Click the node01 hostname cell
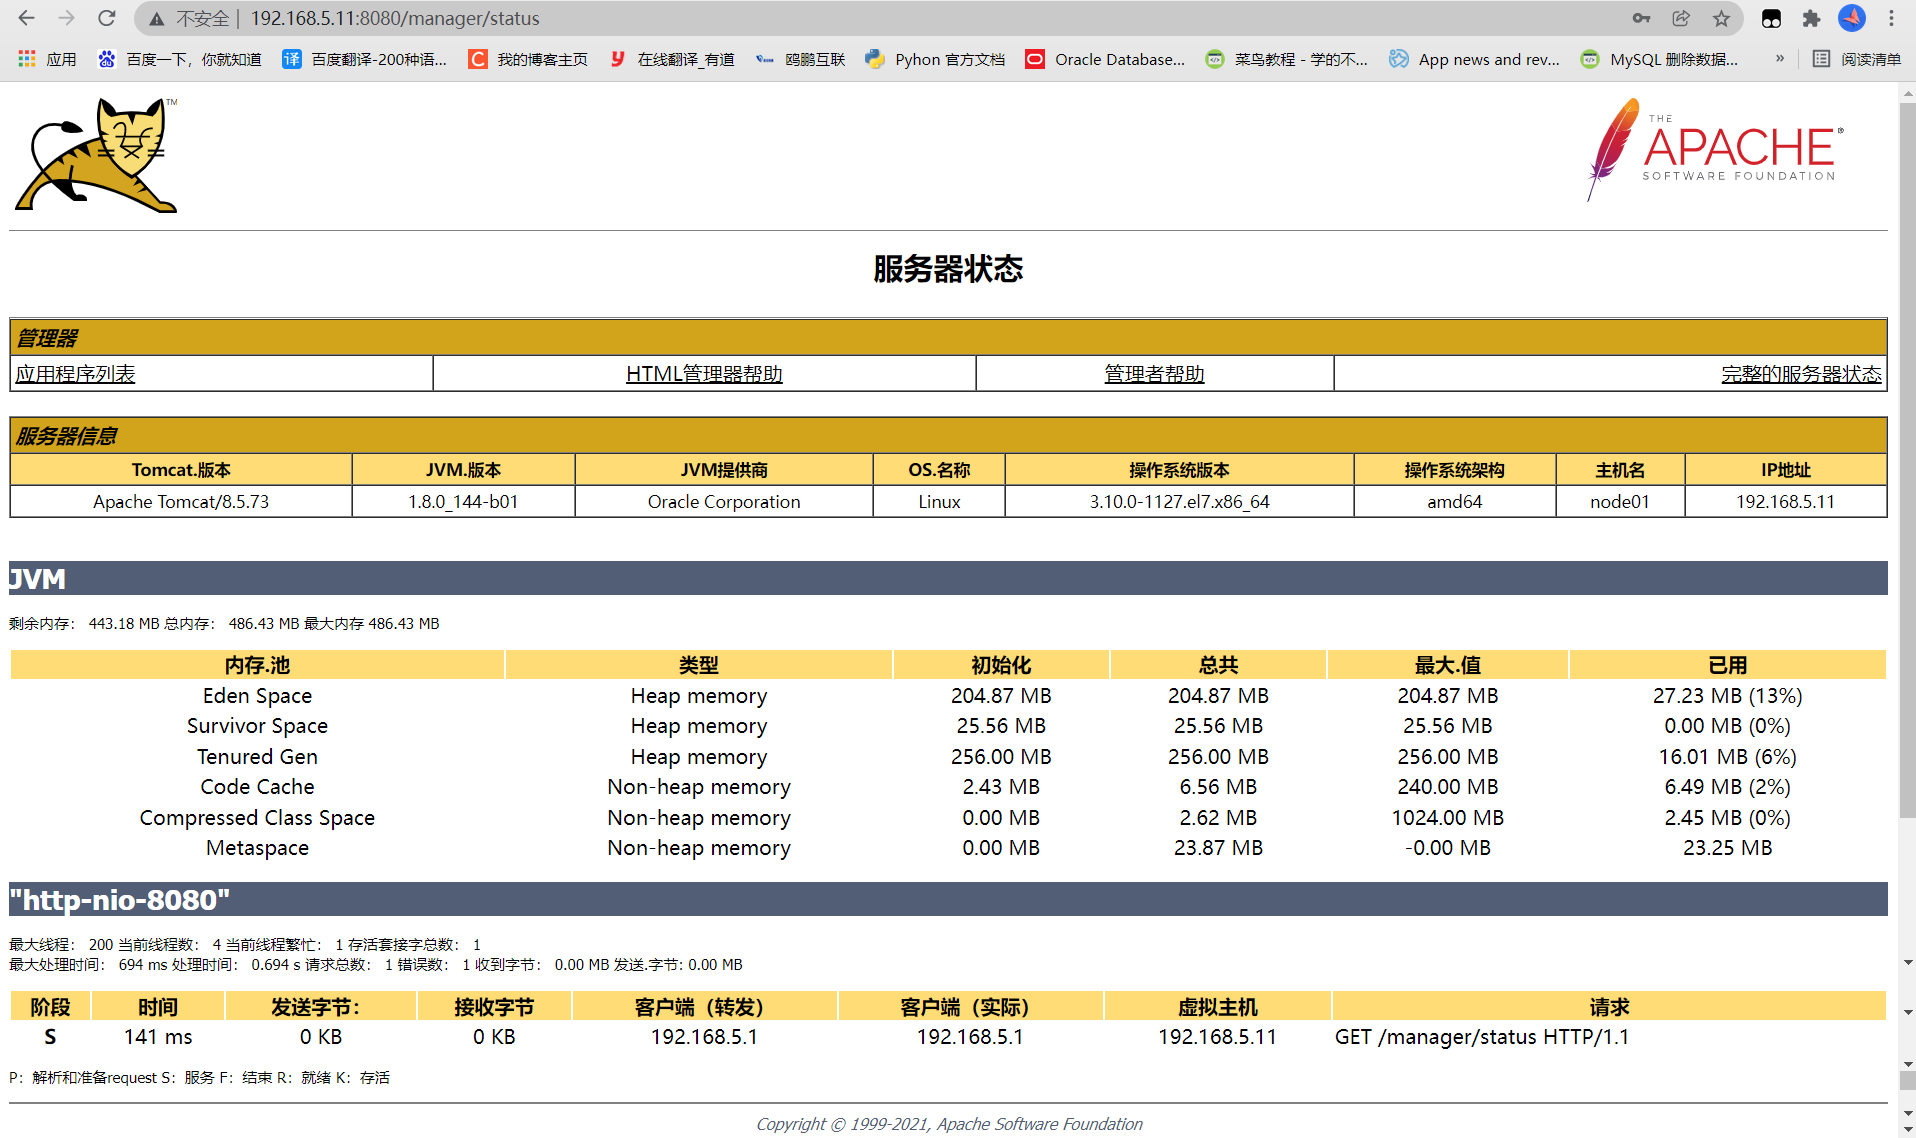This screenshot has width=1916, height=1138. tap(1620, 502)
